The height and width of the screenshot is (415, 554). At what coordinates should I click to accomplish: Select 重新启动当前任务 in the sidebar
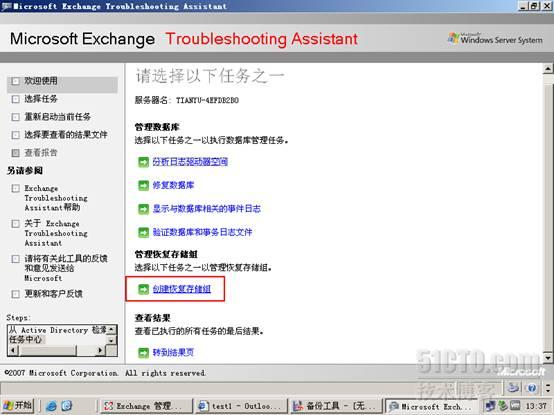tap(58, 117)
